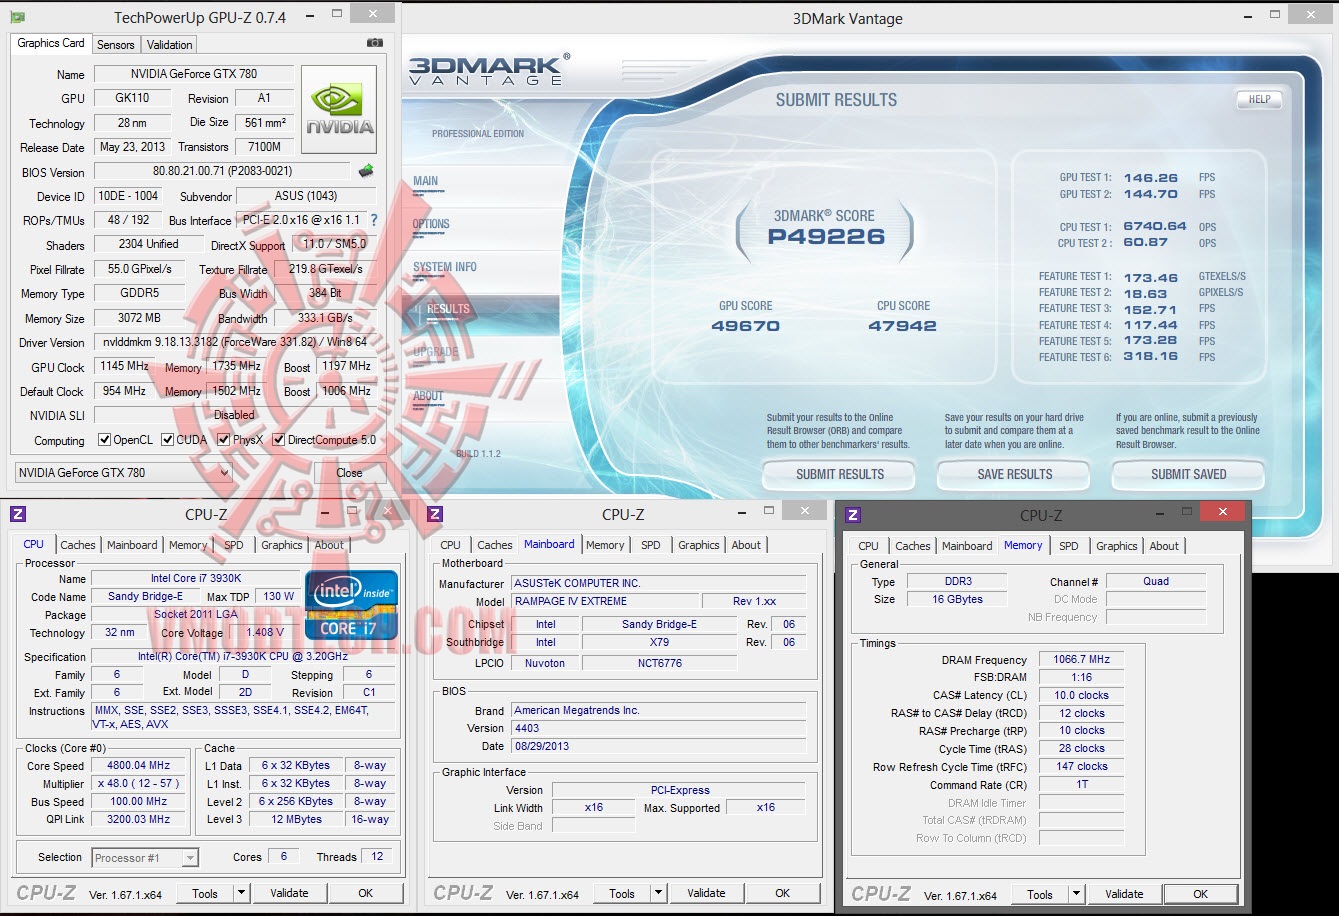Click the BIOS Version text field

coord(222,172)
